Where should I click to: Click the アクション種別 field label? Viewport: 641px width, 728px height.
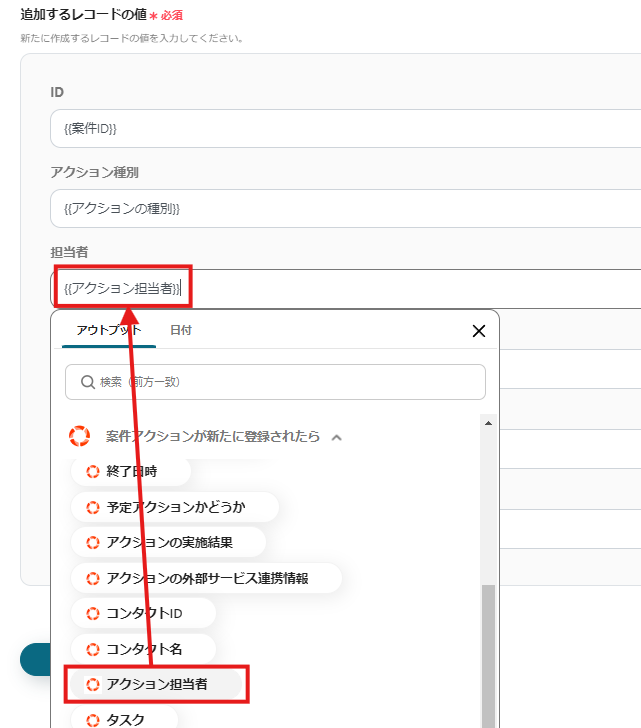[94, 172]
